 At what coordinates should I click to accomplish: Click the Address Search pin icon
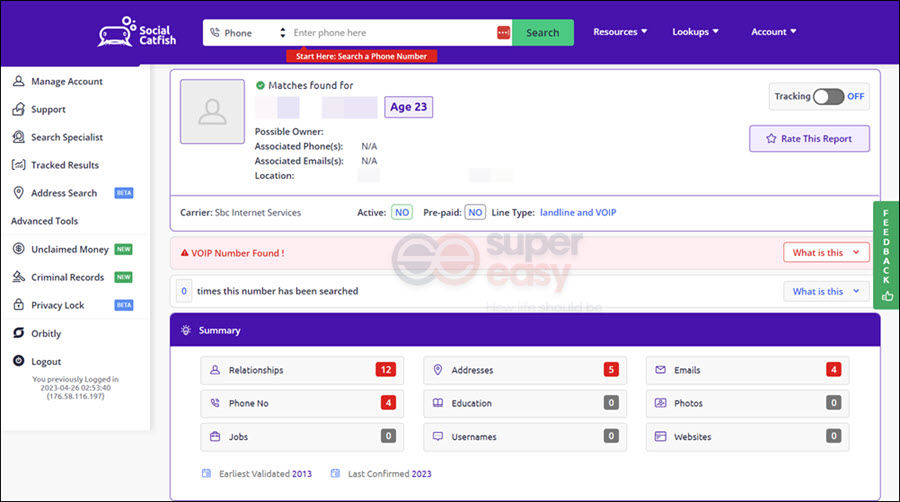[18, 193]
